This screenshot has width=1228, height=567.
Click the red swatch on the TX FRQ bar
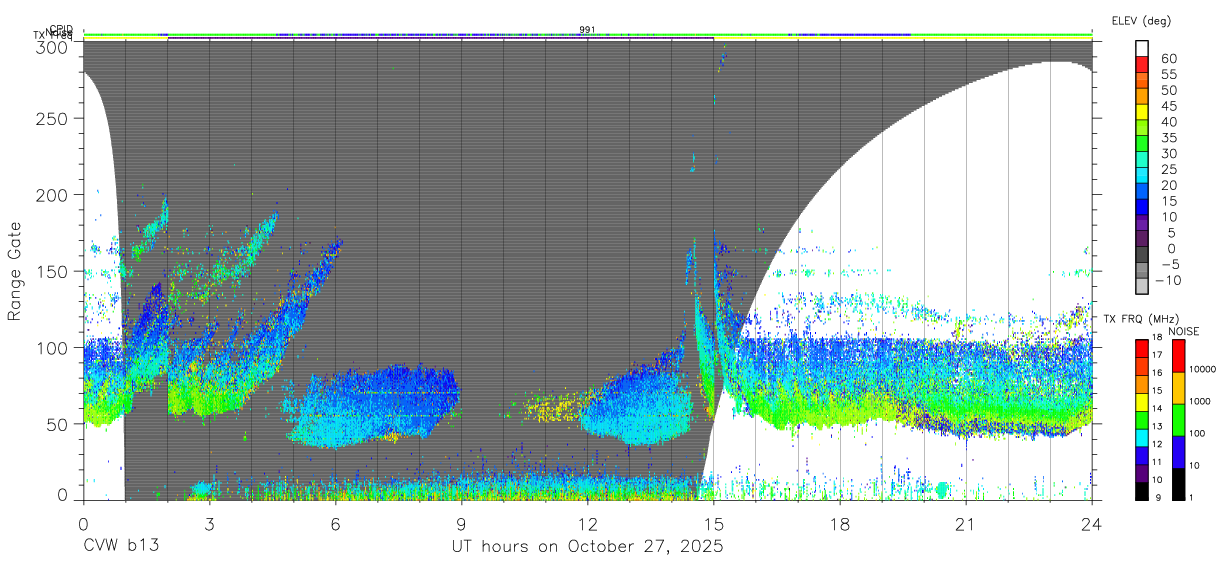[1142, 348]
